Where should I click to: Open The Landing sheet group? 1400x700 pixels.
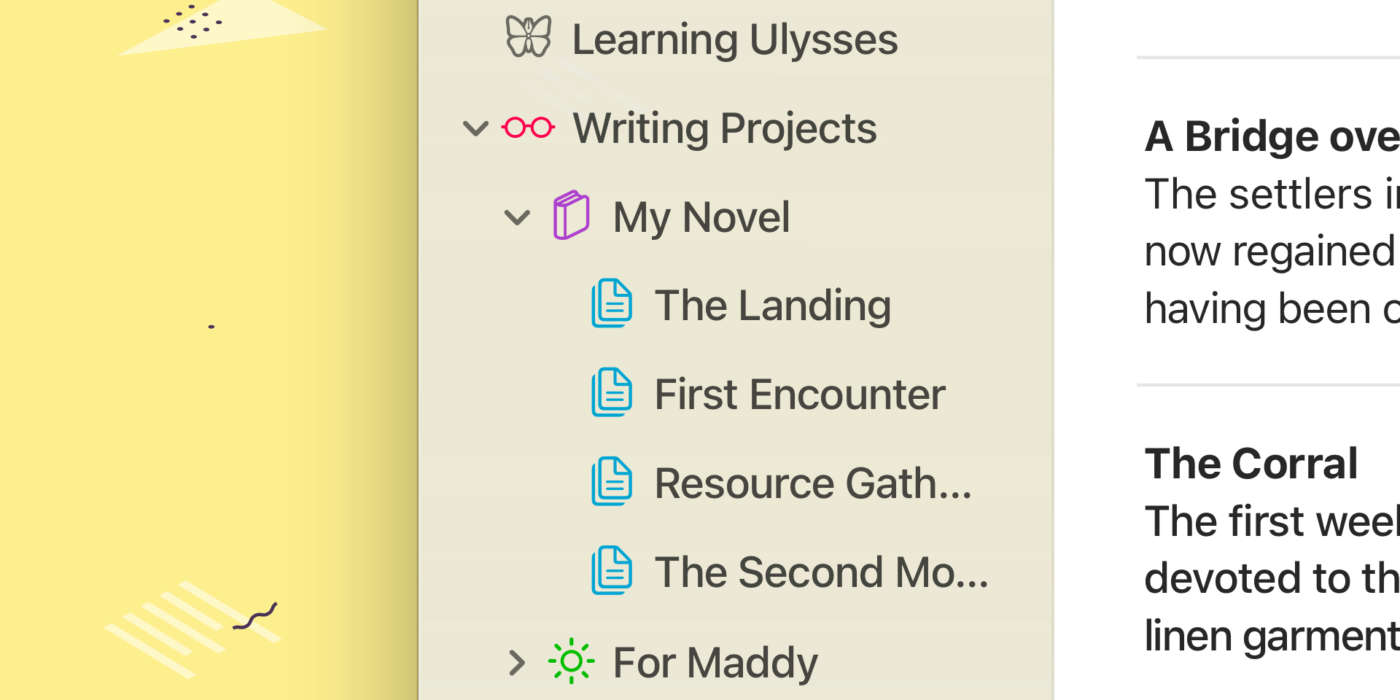click(x=772, y=306)
